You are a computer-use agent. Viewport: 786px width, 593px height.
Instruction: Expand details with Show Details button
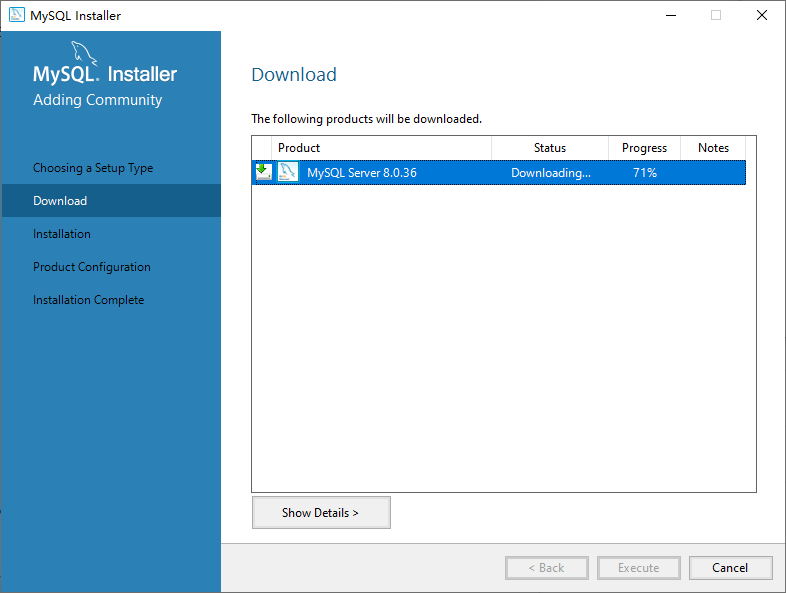321,512
